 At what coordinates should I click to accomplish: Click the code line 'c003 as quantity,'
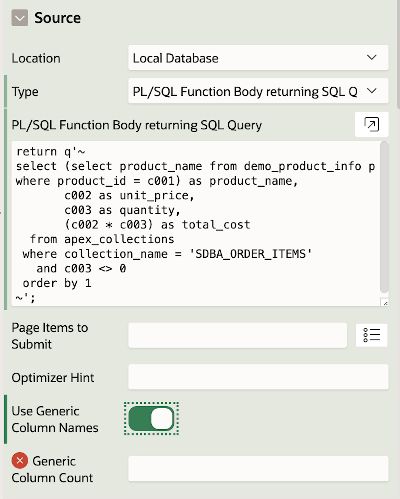click(122, 210)
